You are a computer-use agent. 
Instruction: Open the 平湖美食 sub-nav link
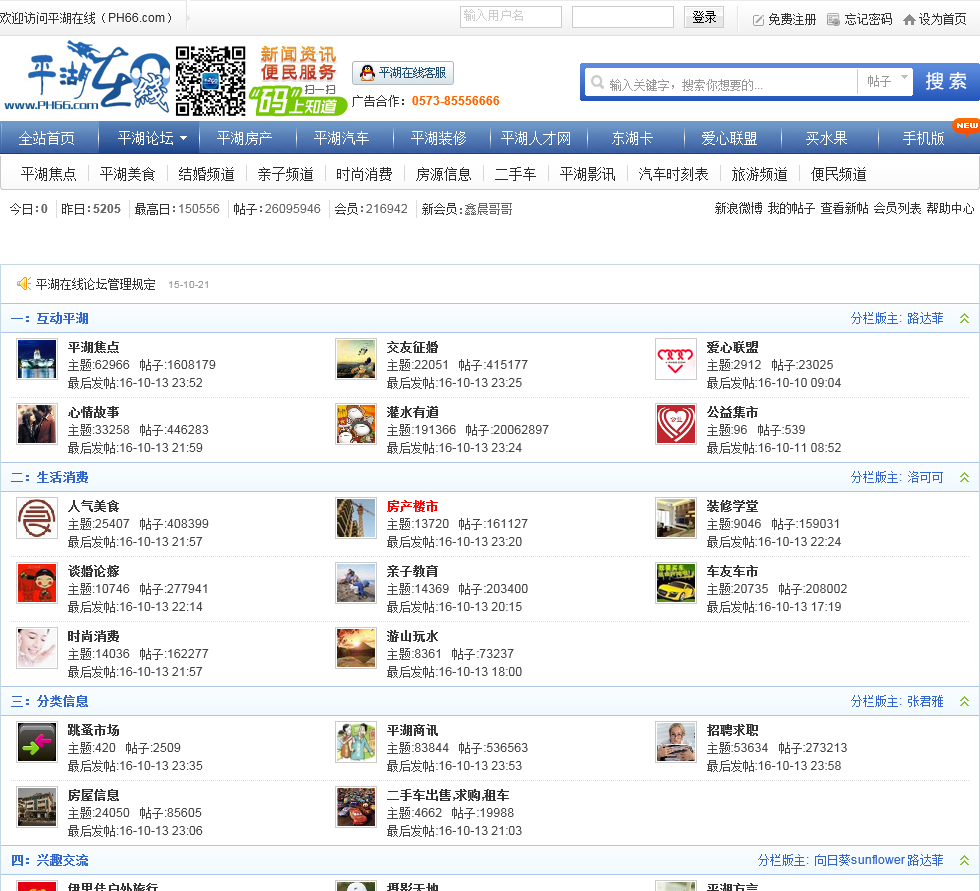coord(128,174)
